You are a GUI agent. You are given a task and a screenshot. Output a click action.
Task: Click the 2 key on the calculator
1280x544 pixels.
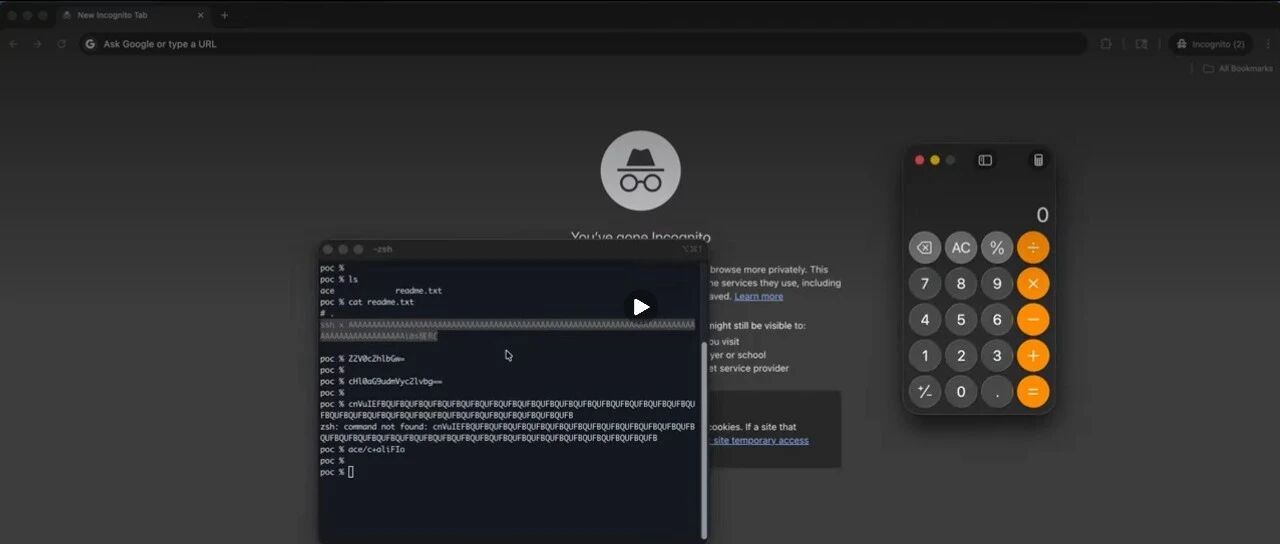[x=961, y=355]
